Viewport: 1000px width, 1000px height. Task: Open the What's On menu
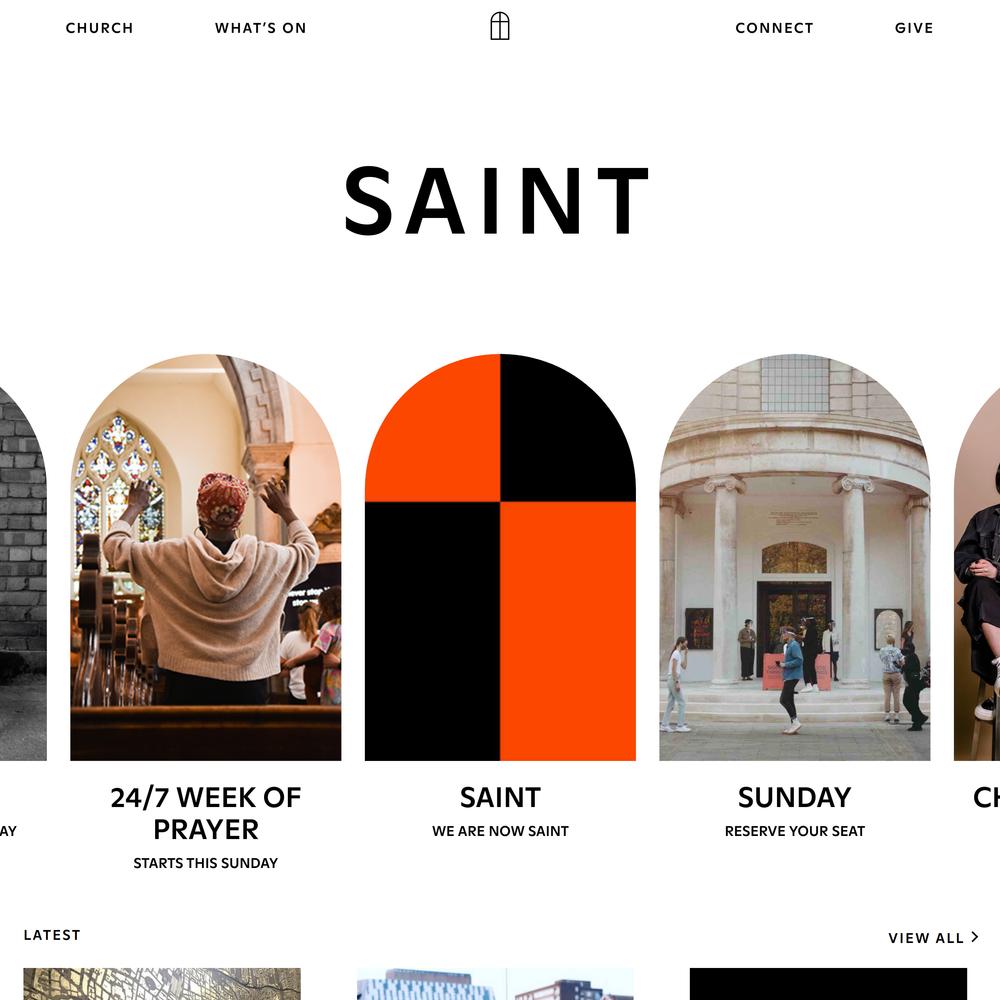click(260, 28)
